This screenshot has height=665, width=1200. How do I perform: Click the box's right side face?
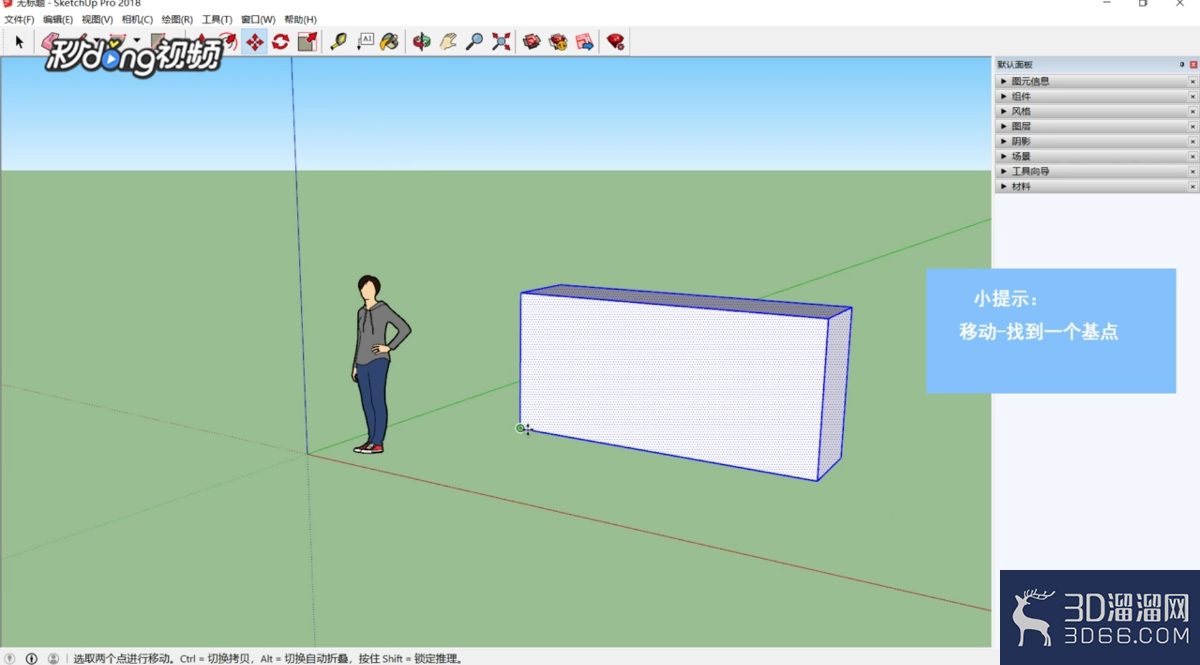[835, 394]
